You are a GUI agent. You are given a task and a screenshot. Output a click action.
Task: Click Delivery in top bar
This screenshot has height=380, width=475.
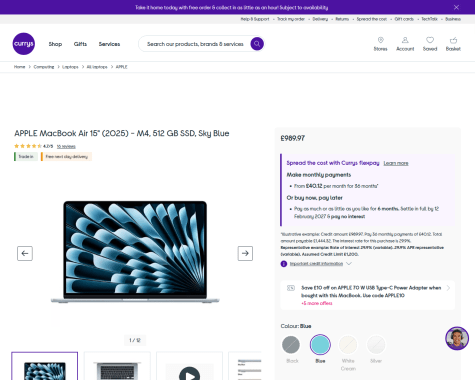coord(320,19)
